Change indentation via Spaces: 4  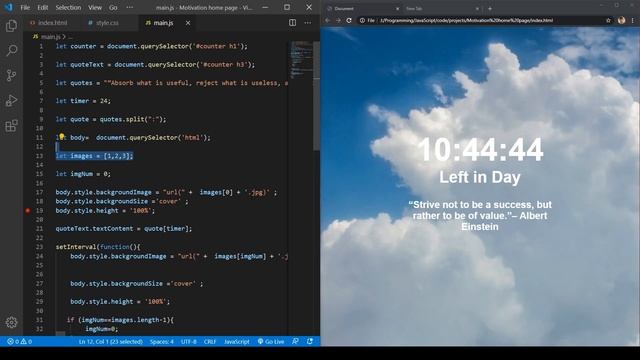point(162,342)
